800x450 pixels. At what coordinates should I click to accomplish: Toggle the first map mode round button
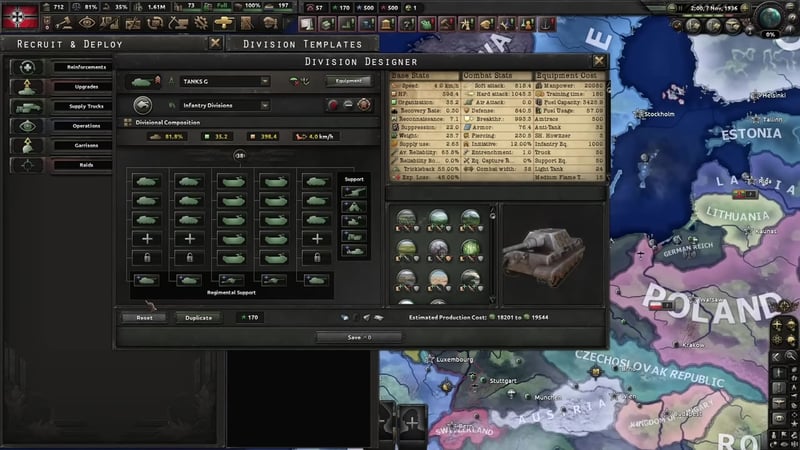click(x=694, y=25)
